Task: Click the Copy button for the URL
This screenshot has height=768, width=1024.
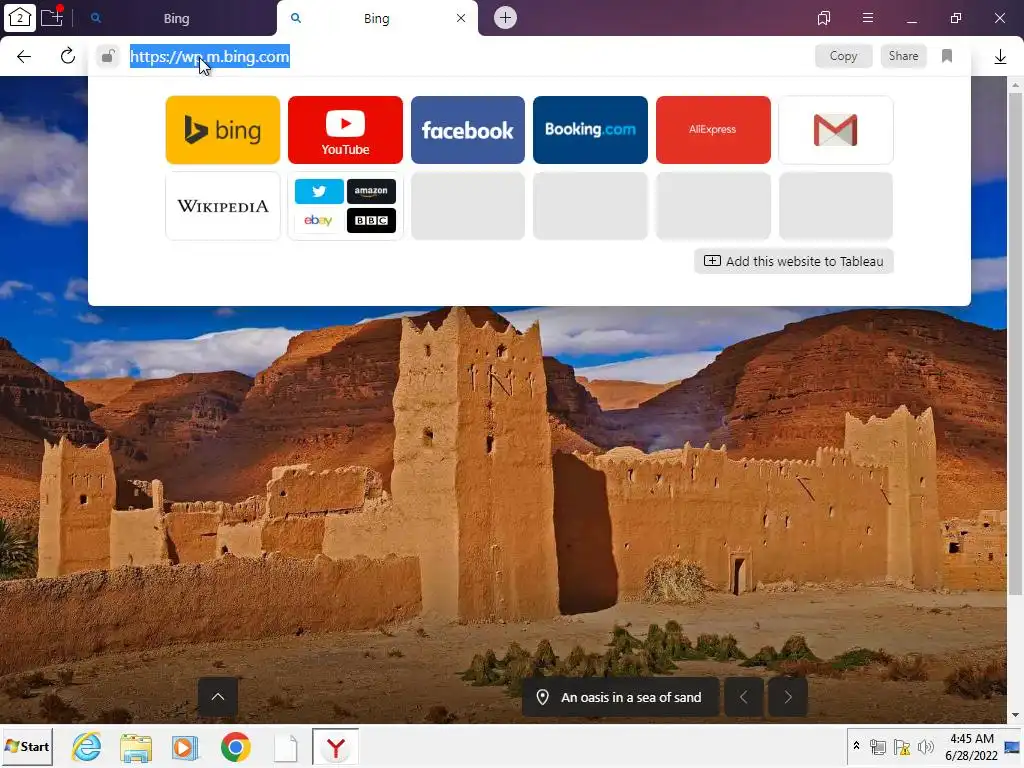Action: click(843, 56)
